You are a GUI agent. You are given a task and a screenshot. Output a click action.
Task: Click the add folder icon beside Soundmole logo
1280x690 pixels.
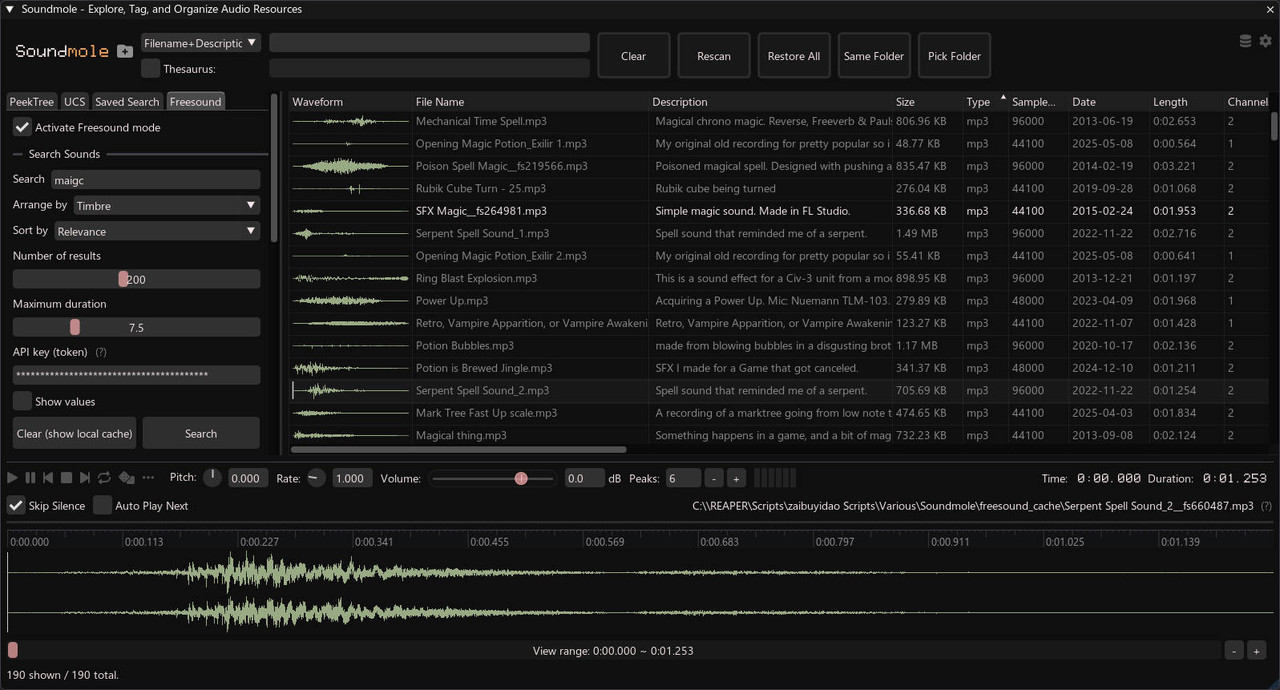coord(125,51)
